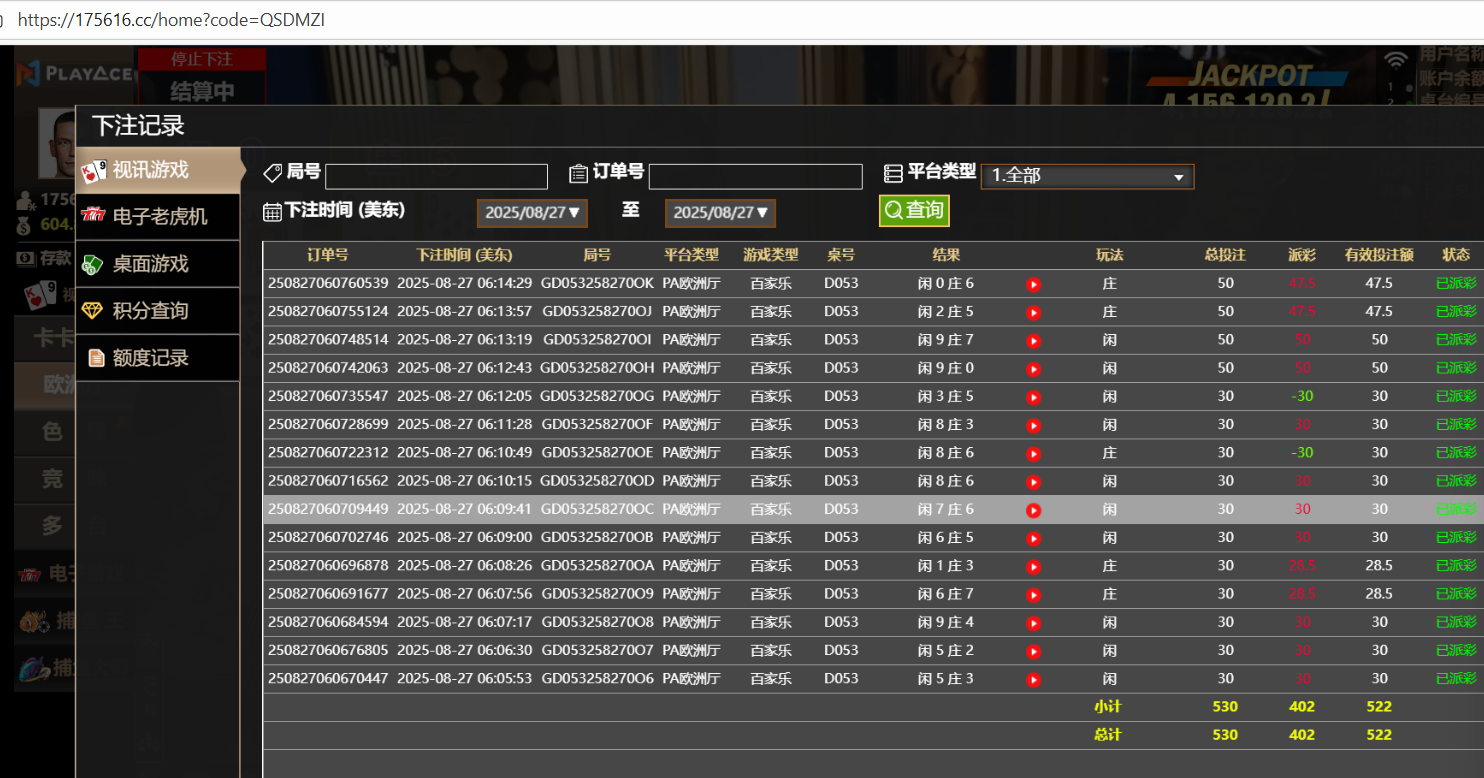Click play icon in 06:12:05 bet row
Image resolution: width=1484 pixels, height=778 pixels.
coord(1034,397)
